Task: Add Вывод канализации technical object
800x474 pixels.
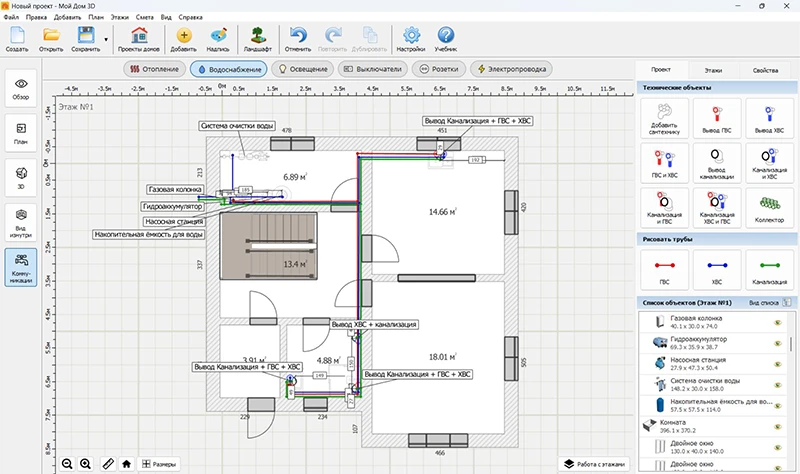Action: tap(717, 163)
